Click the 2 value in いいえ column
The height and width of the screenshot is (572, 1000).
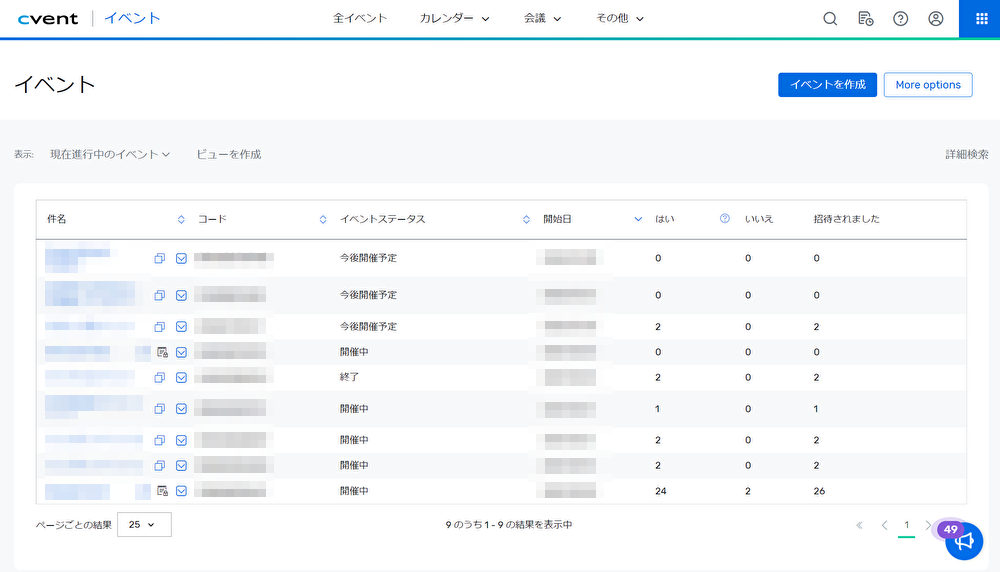[747, 491]
